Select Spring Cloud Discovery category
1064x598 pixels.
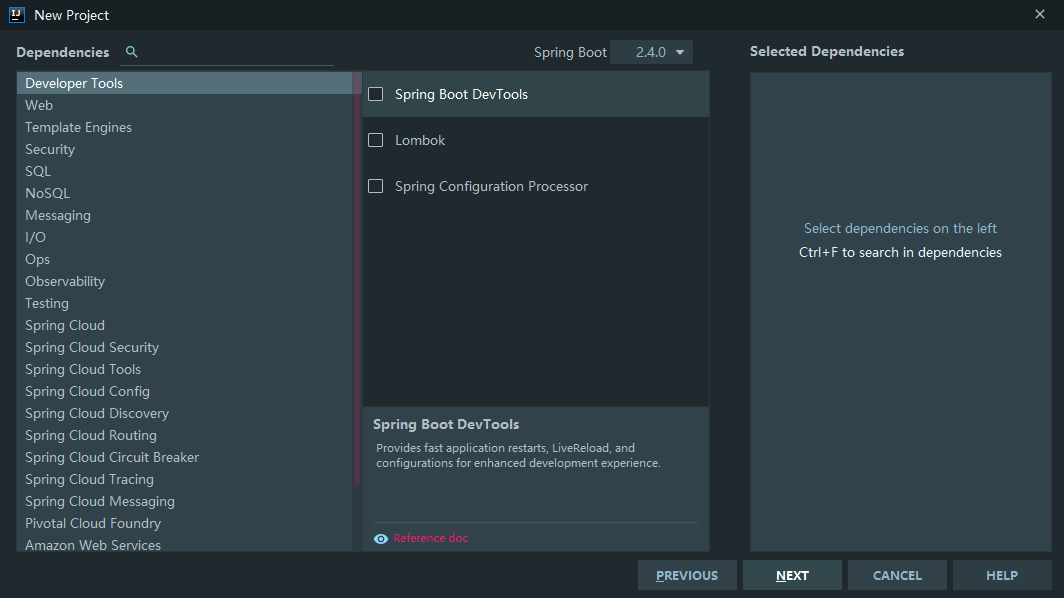tap(185, 413)
